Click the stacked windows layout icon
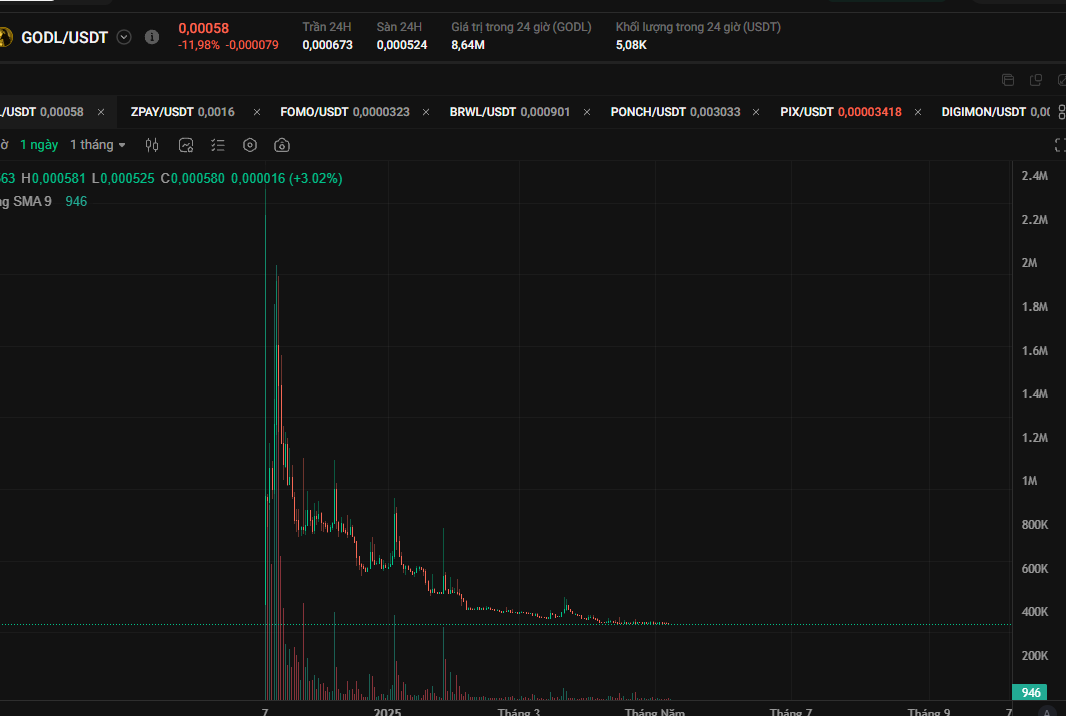1066x716 pixels. coord(1008,80)
